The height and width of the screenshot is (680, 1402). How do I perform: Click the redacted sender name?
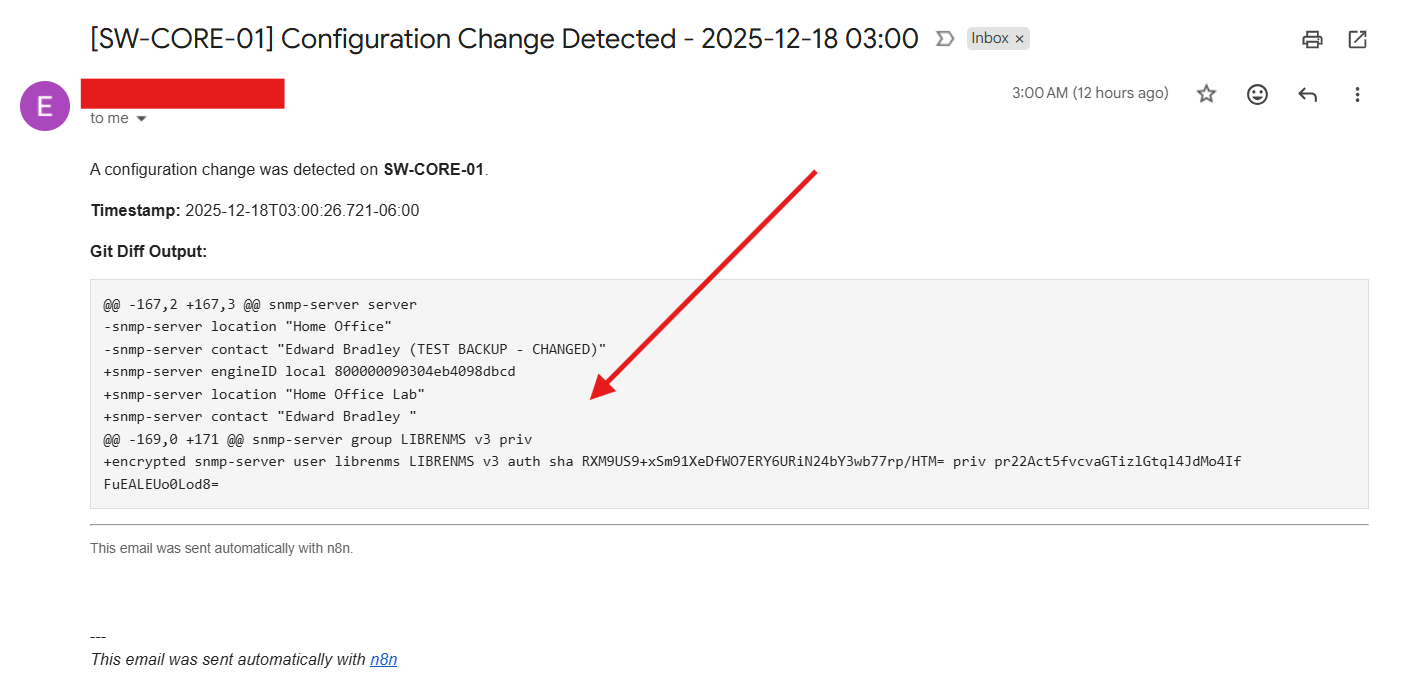tap(183, 93)
